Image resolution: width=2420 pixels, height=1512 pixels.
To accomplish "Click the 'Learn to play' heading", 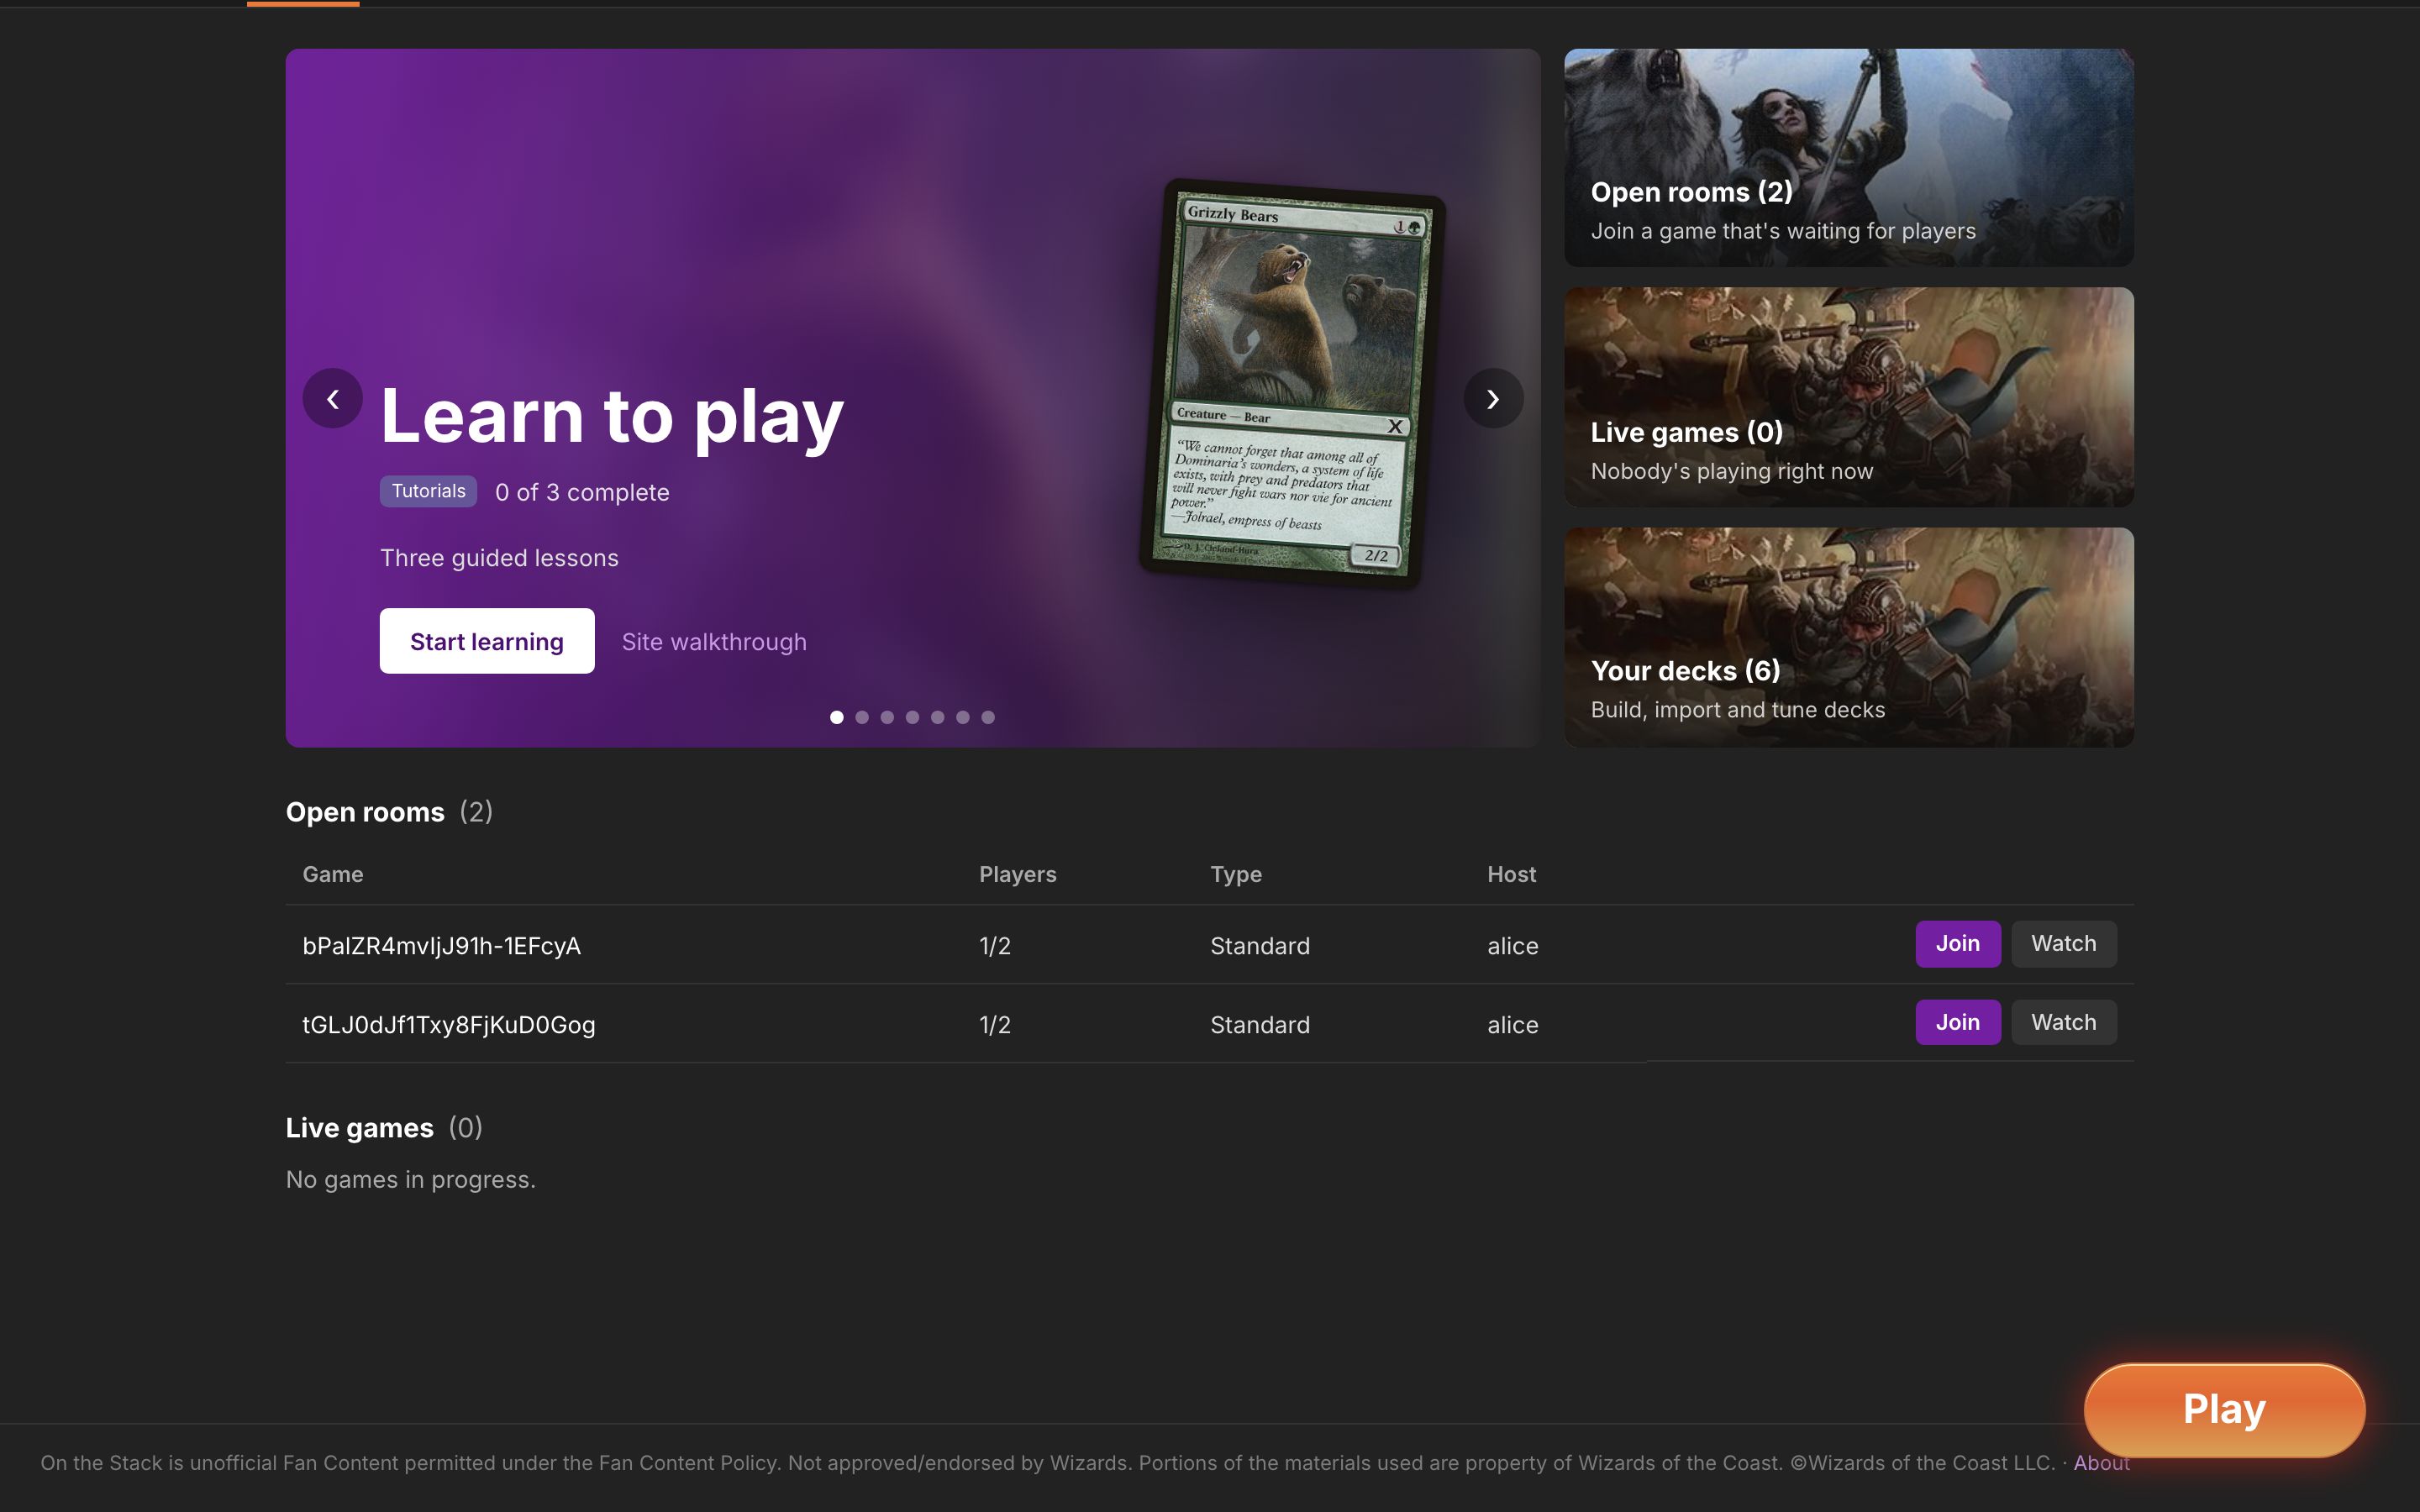I will coord(612,415).
